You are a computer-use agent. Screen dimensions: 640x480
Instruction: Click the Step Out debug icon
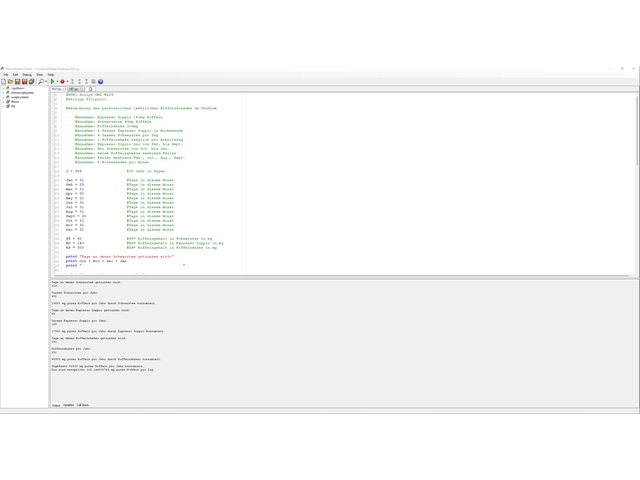87,82
